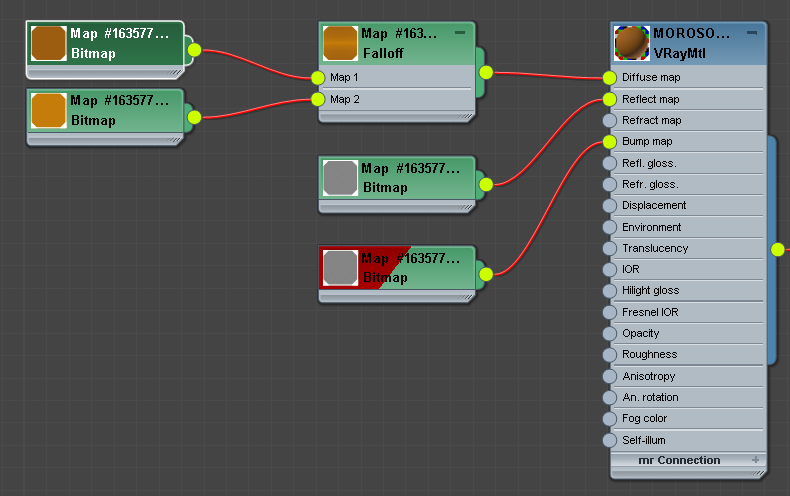
Task: Click output socket of Bitmap wired to Map 2
Action: (x=194, y=117)
